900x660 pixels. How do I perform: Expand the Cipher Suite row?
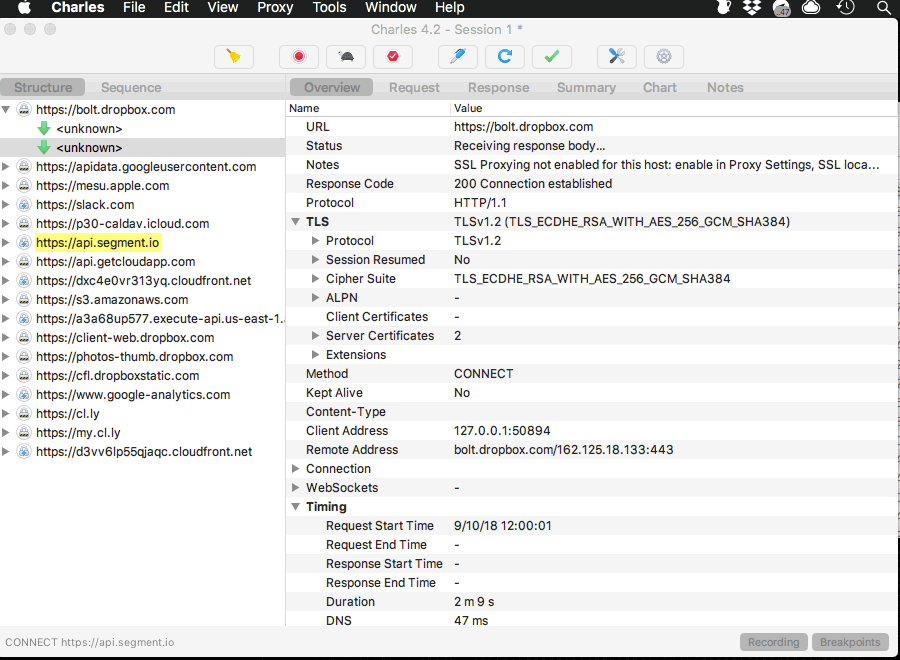click(x=316, y=279)
